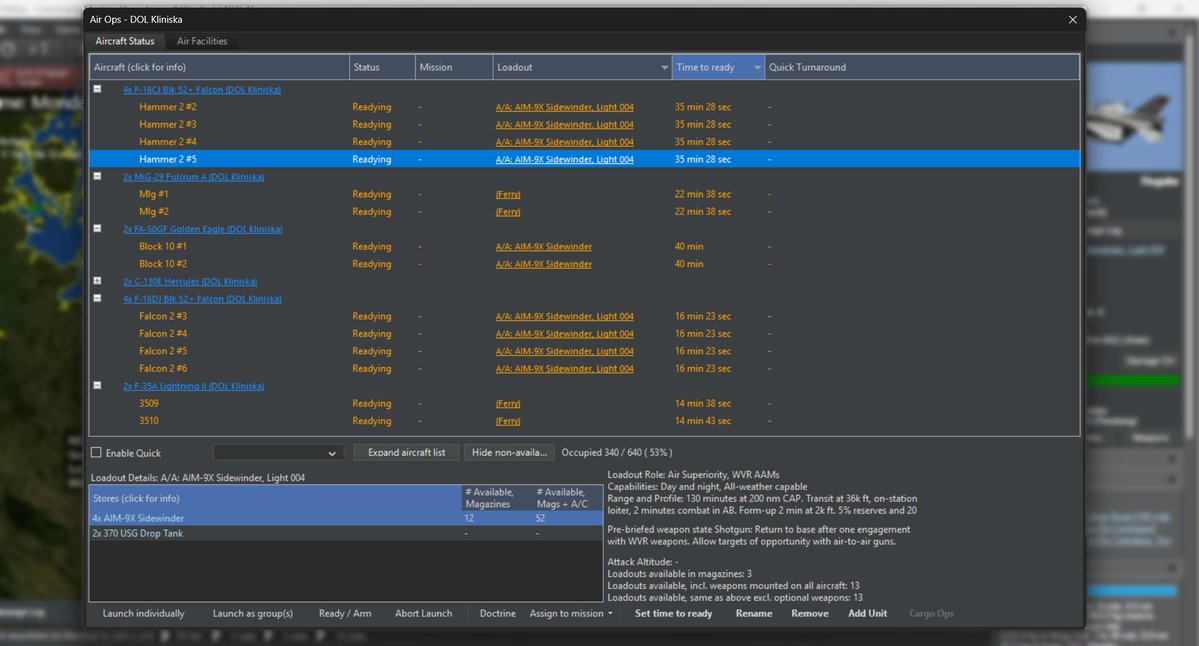
Task: Collapse the MiG-29 Fulcrum A group
Action: click(x=97, y=176)
